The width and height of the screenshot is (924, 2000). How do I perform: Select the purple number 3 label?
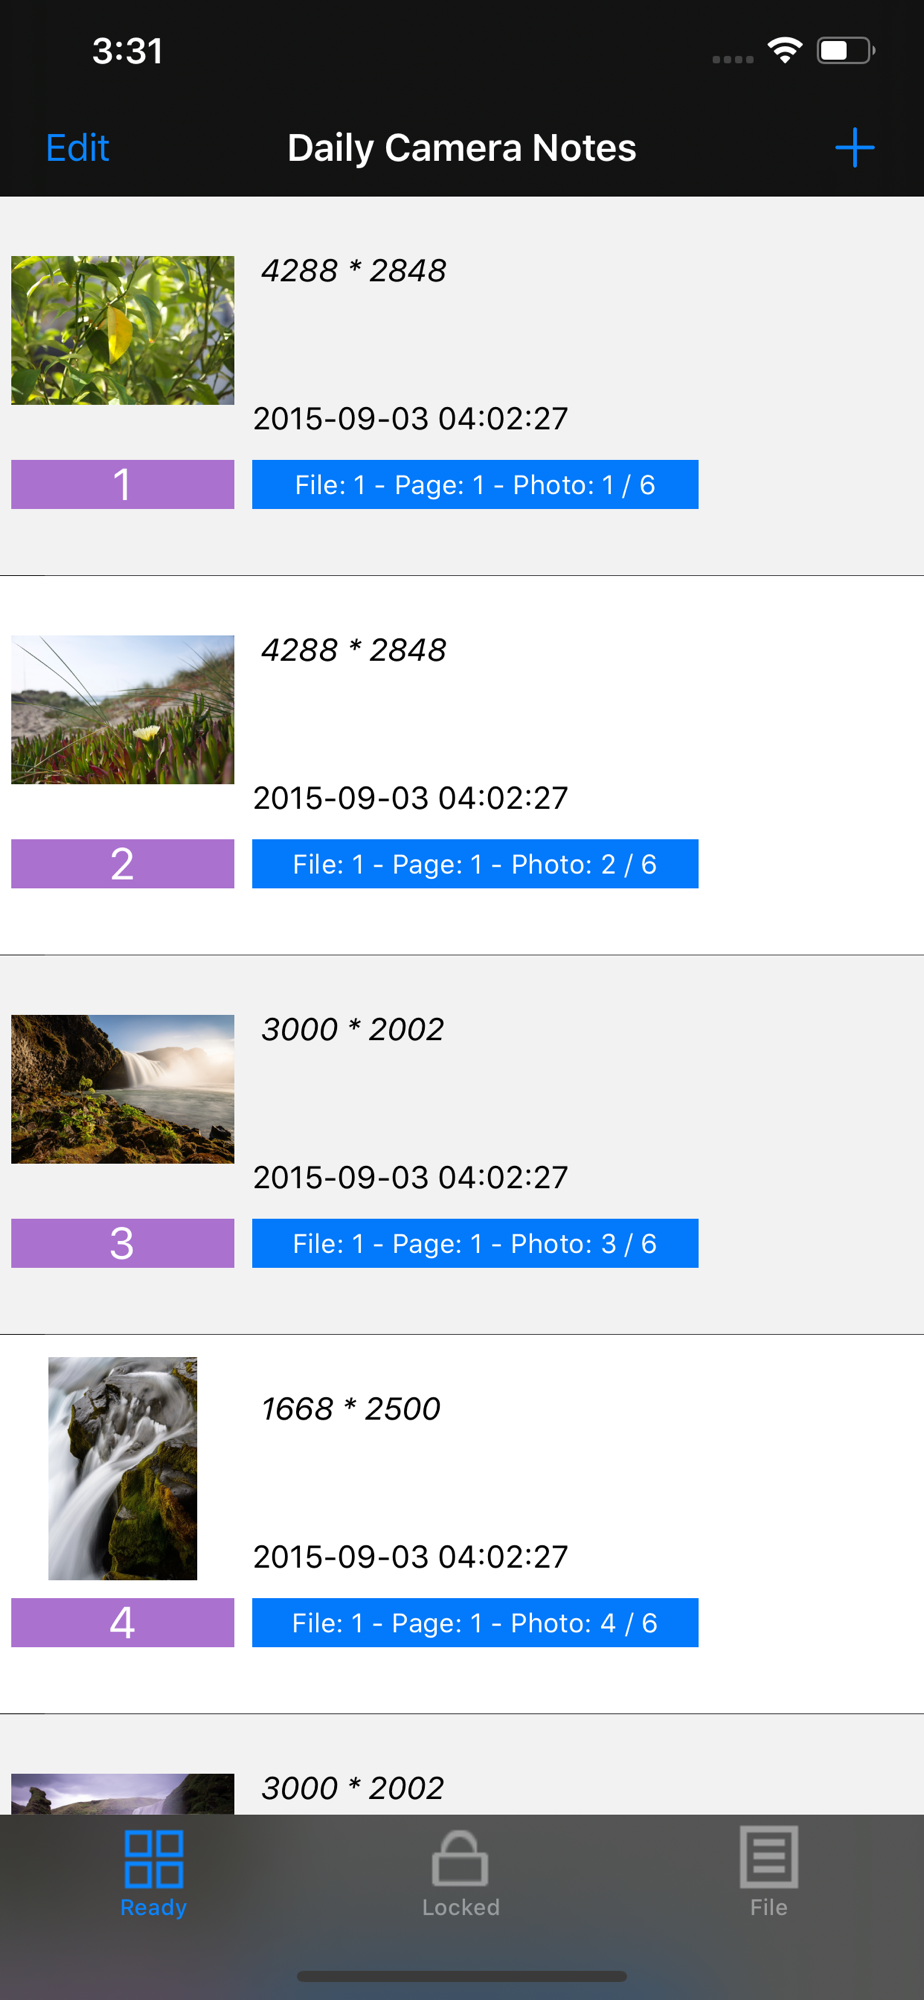122,1243
